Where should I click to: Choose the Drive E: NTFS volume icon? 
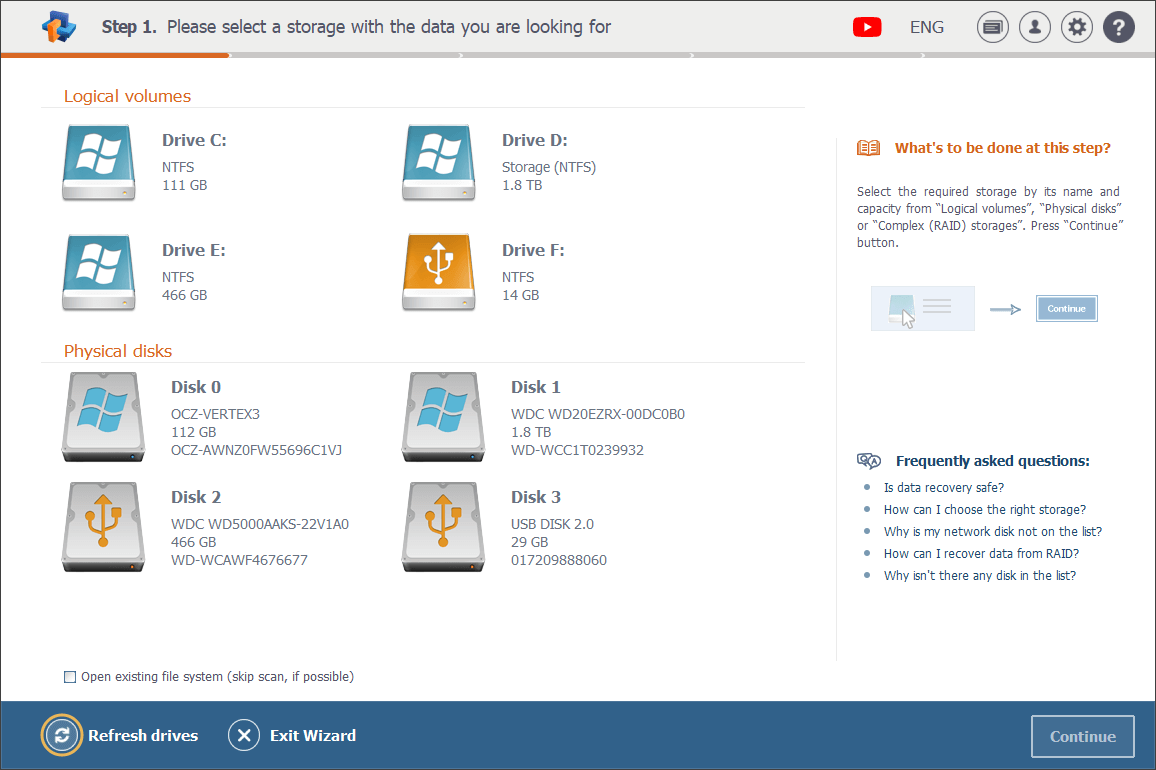98,272
